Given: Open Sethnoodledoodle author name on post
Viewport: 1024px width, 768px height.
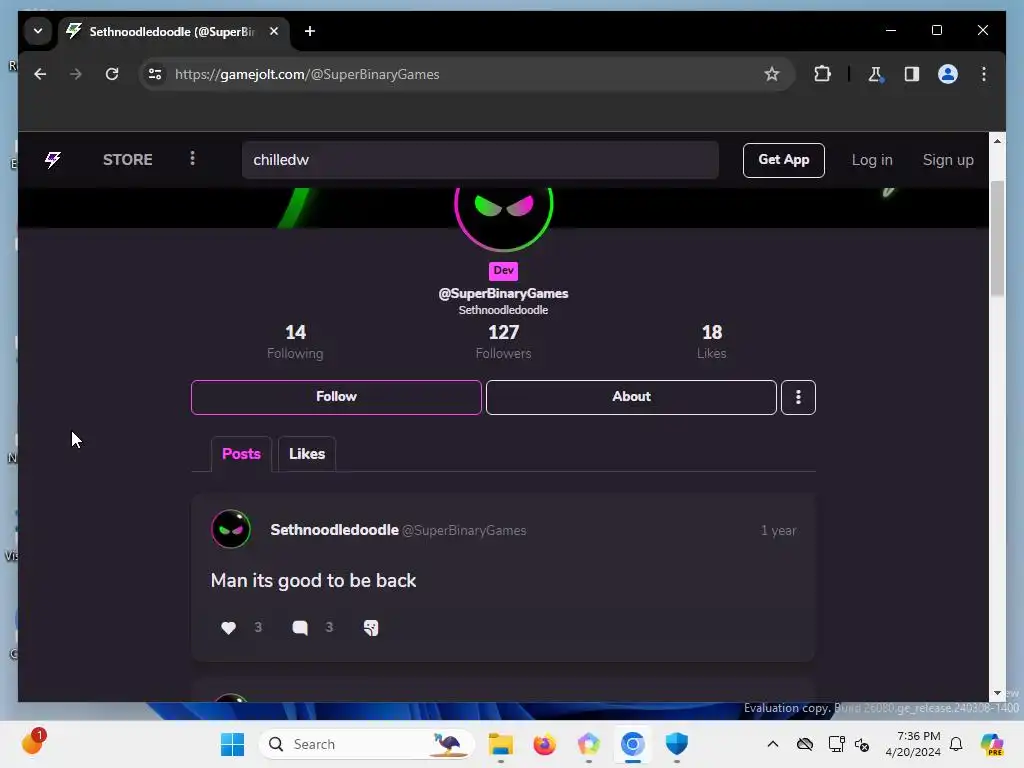Looking at the screenshot, I should (334, 530).
